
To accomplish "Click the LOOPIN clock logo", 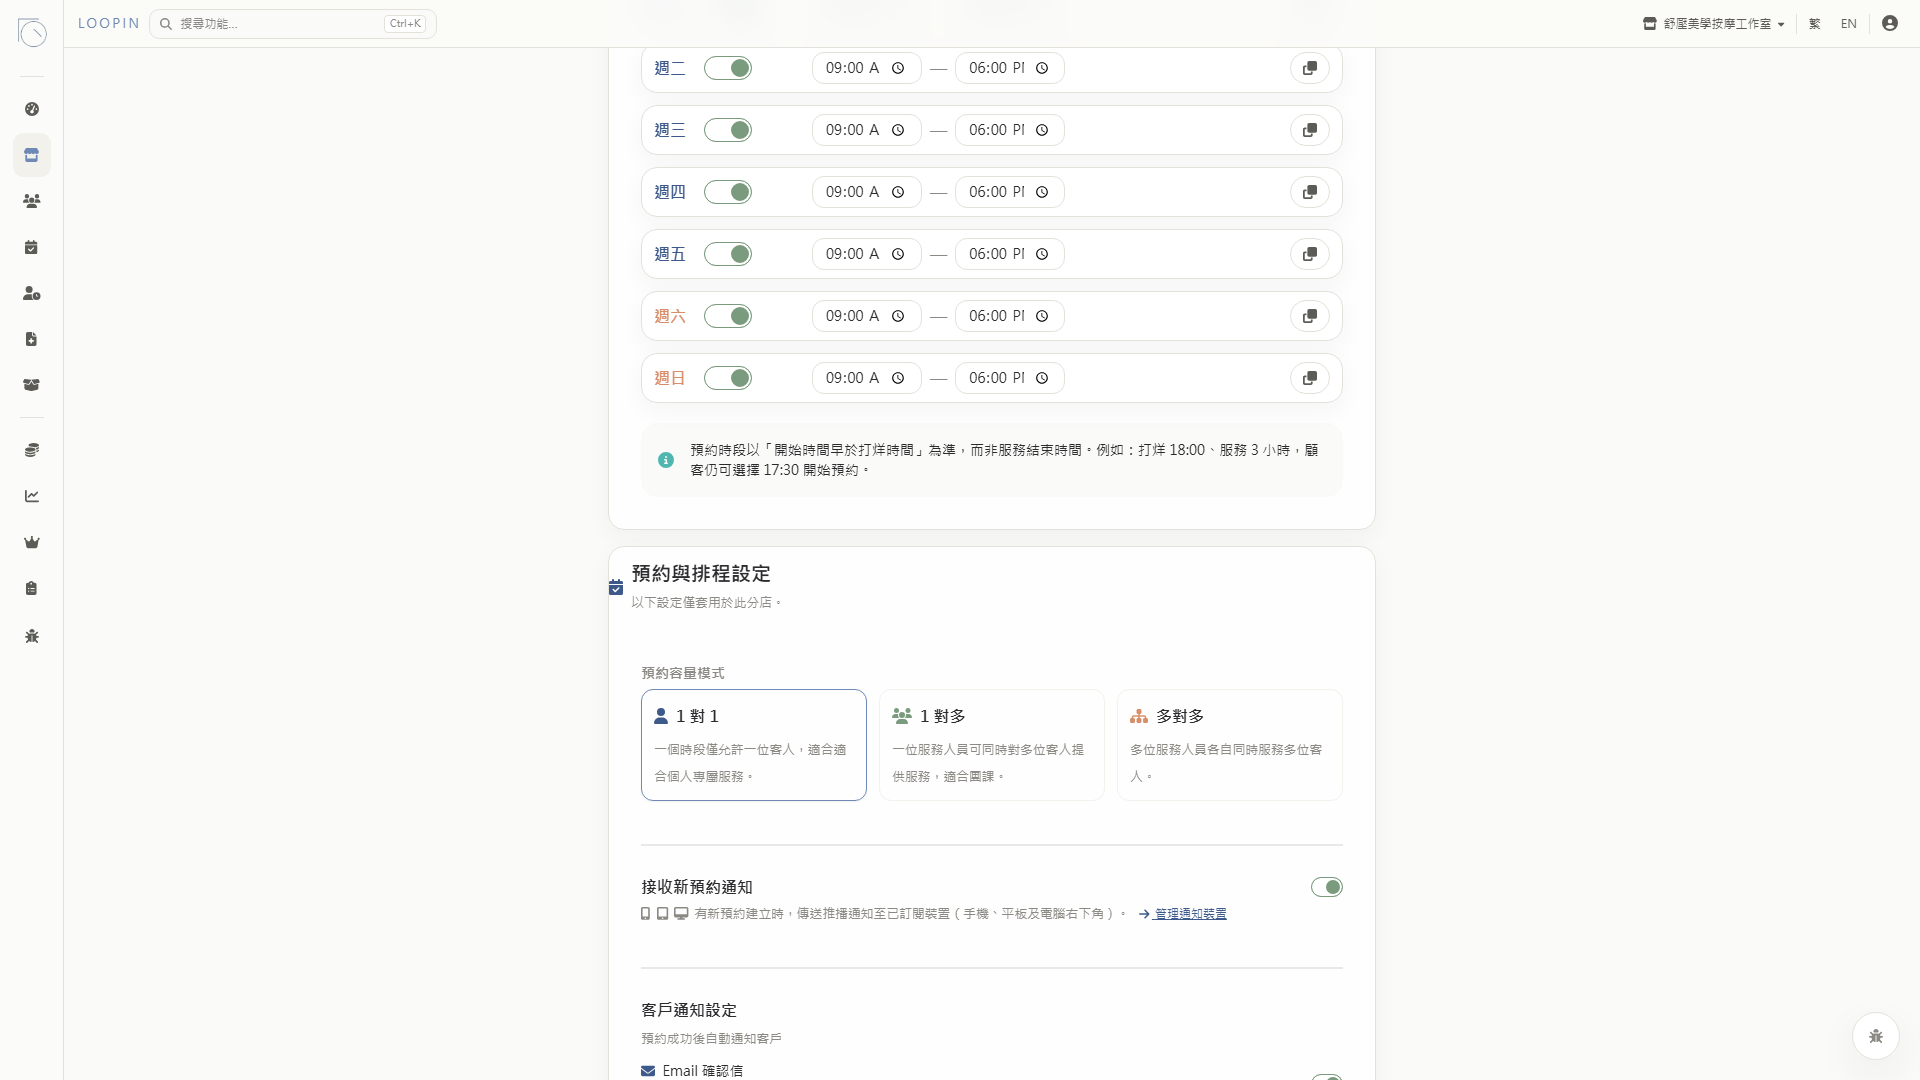I will tap(32, 32).
